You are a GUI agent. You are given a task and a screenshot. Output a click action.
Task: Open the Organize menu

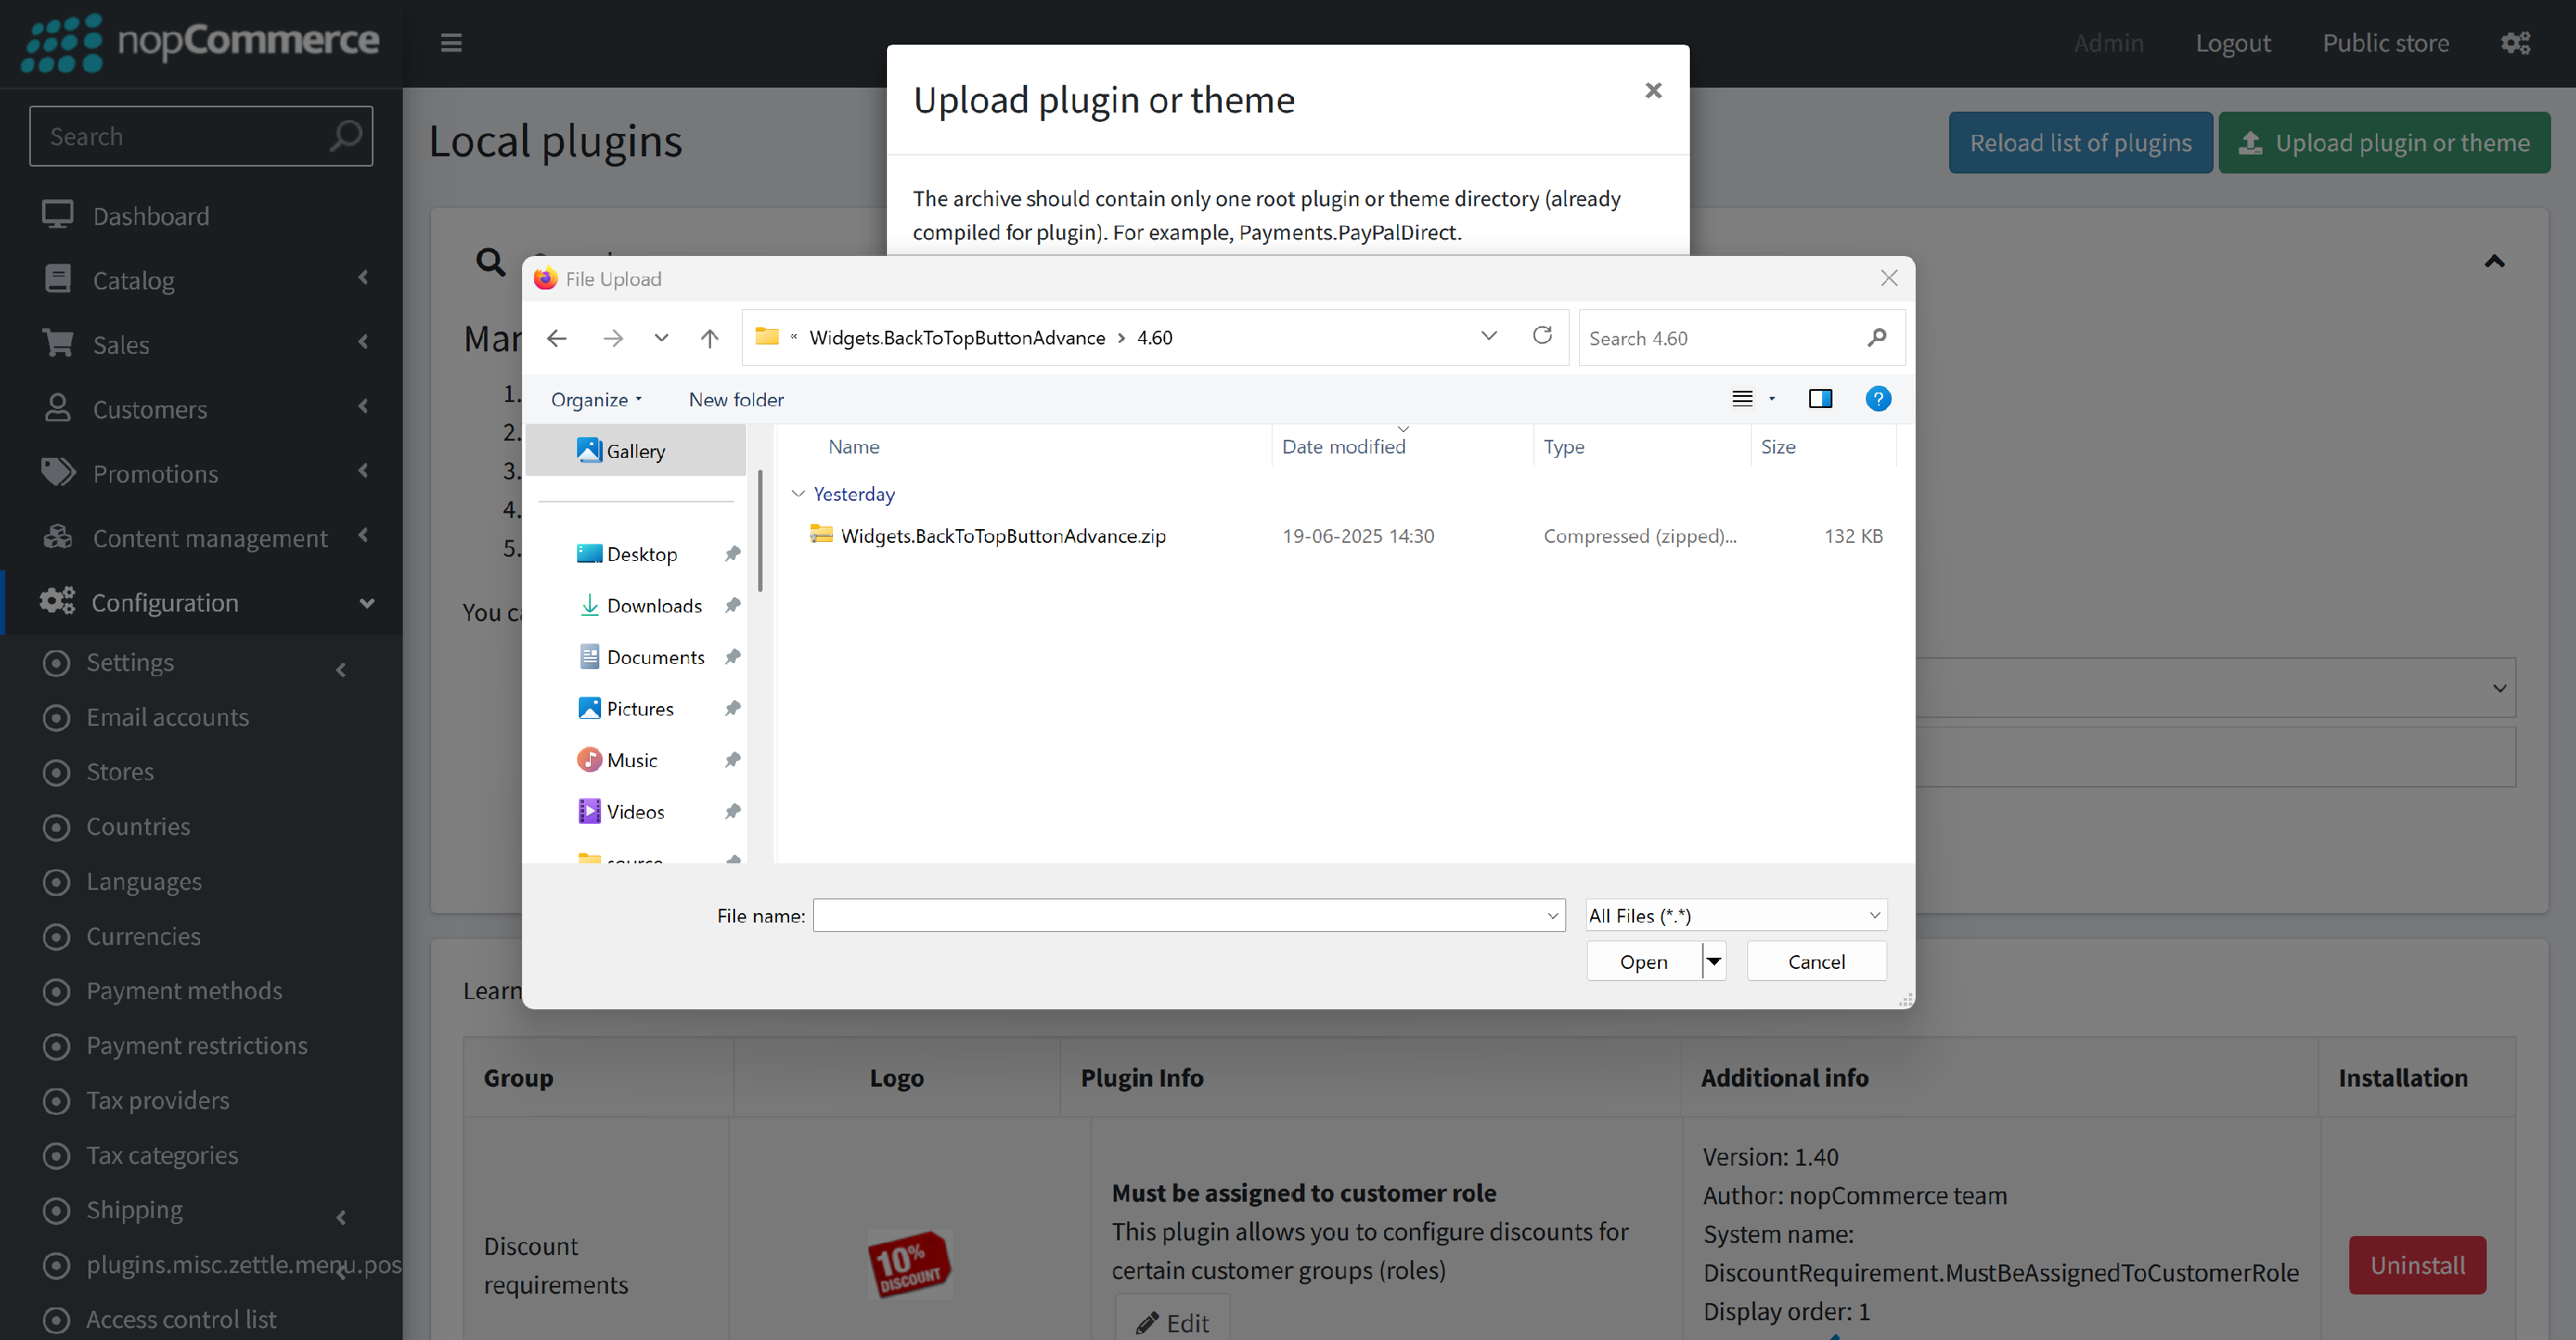tap(596, 399)
